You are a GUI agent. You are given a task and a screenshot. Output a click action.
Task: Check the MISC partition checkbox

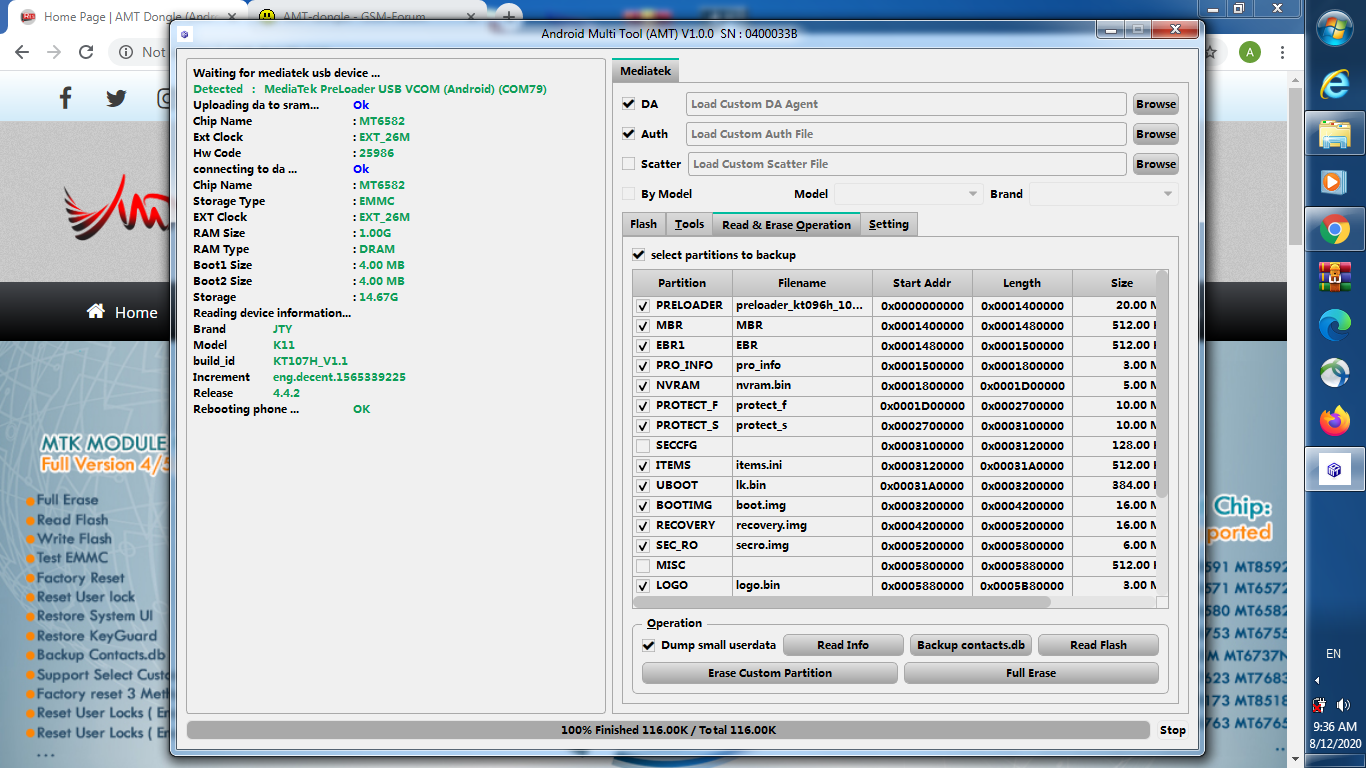point(643,566)
